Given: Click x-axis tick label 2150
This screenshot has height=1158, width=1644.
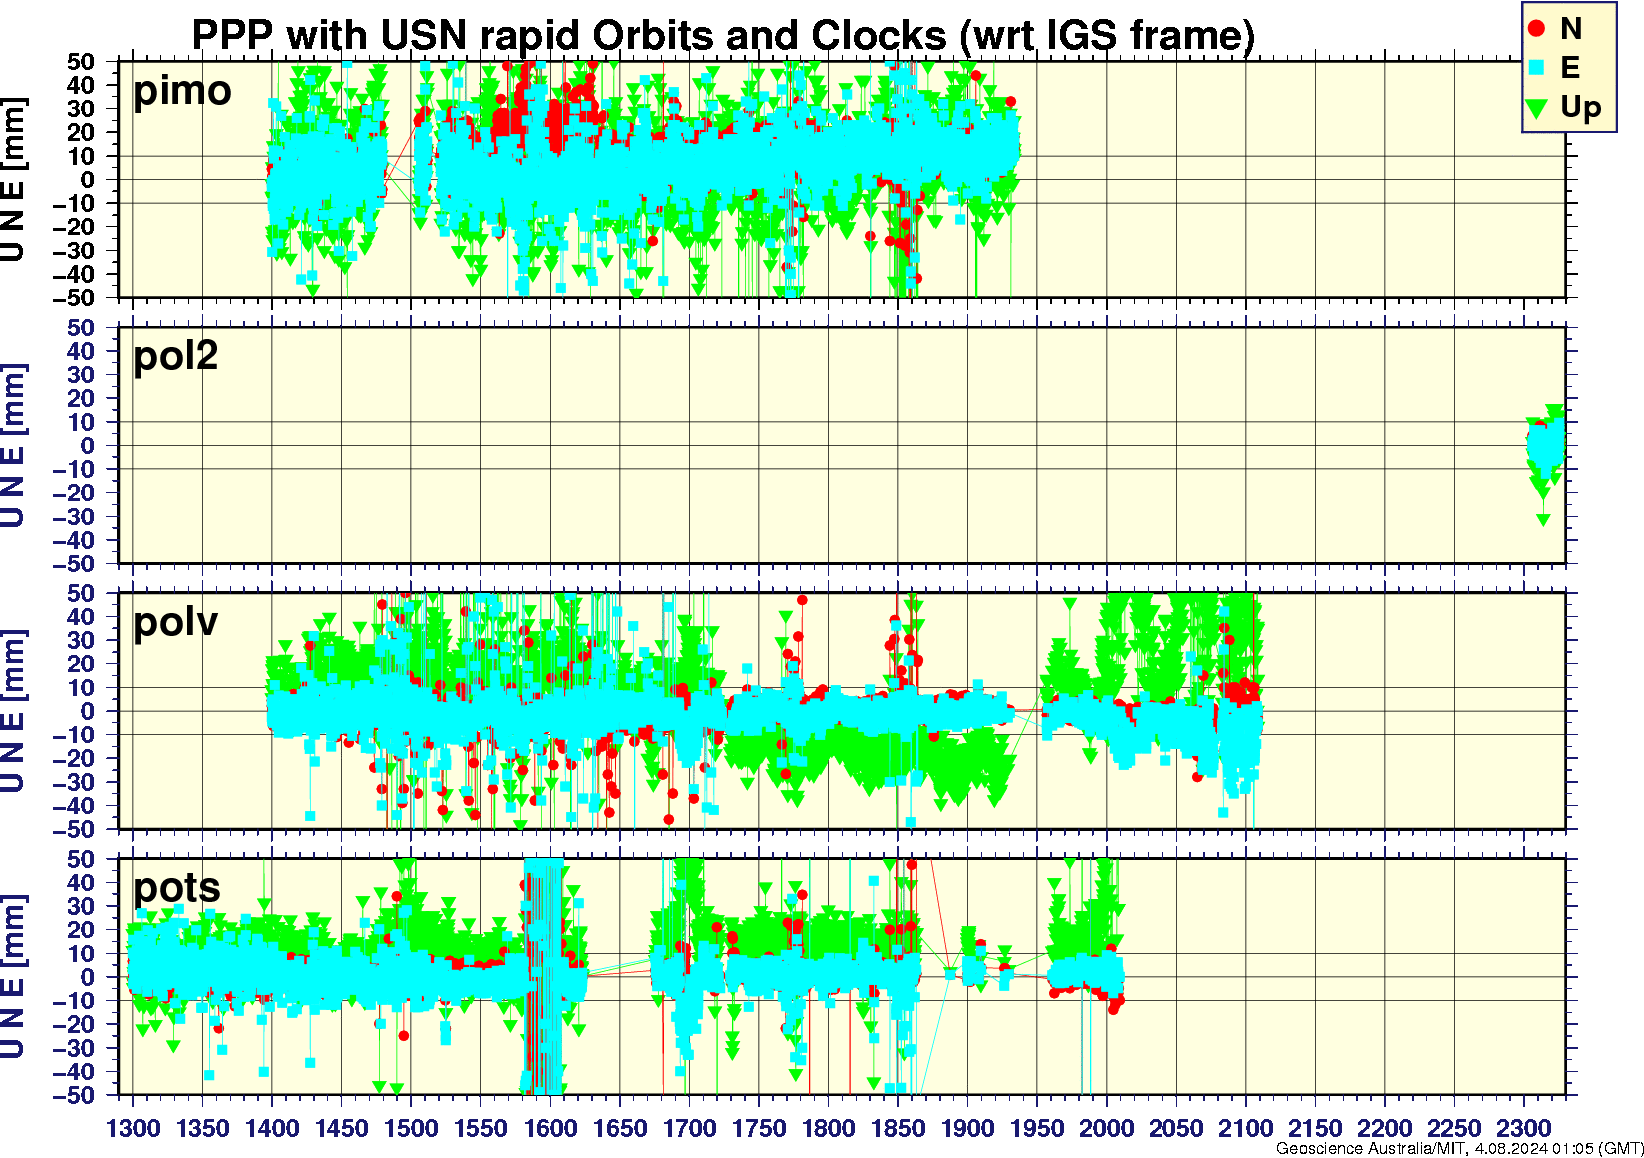Looking at the screenshot, I should pyautogui.click(x=1315, y=1128).
